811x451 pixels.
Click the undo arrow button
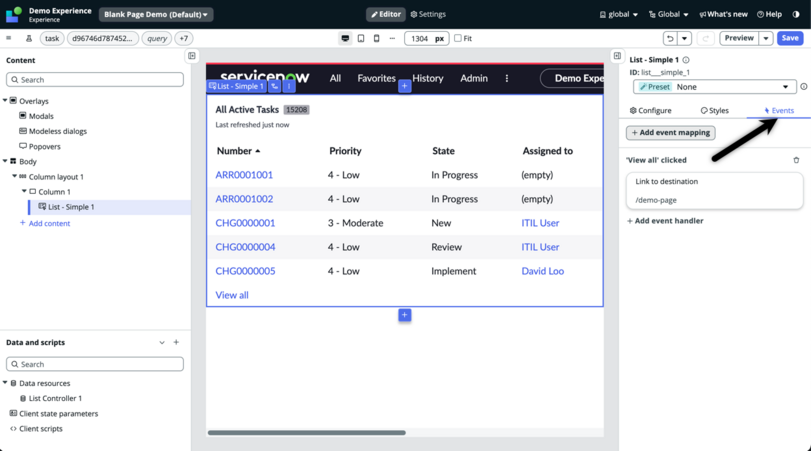pyautogui.click(x=670, y=38)
